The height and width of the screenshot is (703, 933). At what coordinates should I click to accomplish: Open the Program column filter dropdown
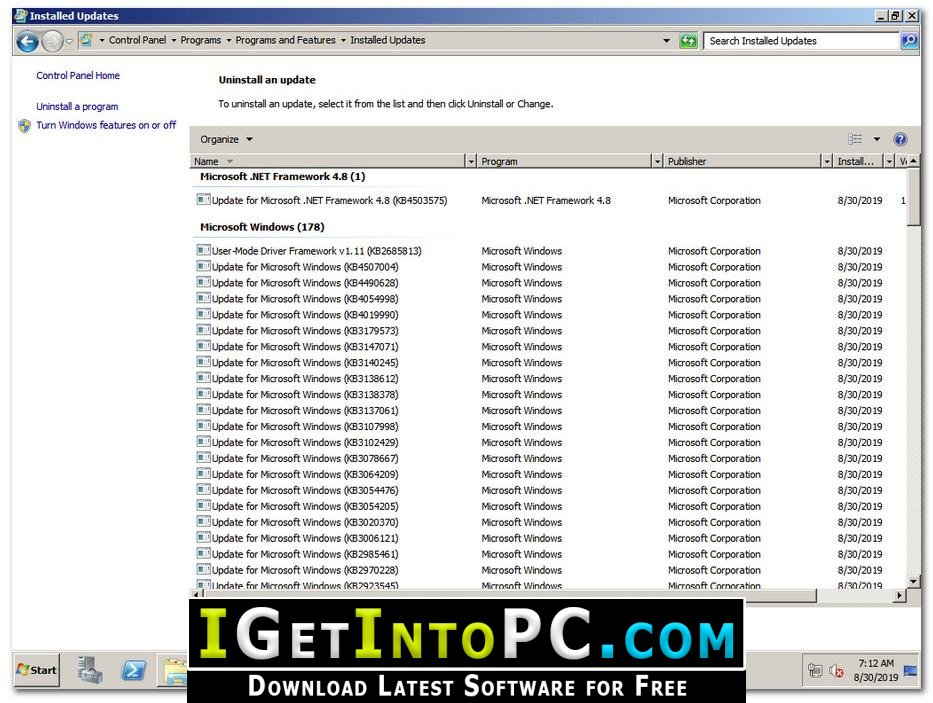[658, 161]
